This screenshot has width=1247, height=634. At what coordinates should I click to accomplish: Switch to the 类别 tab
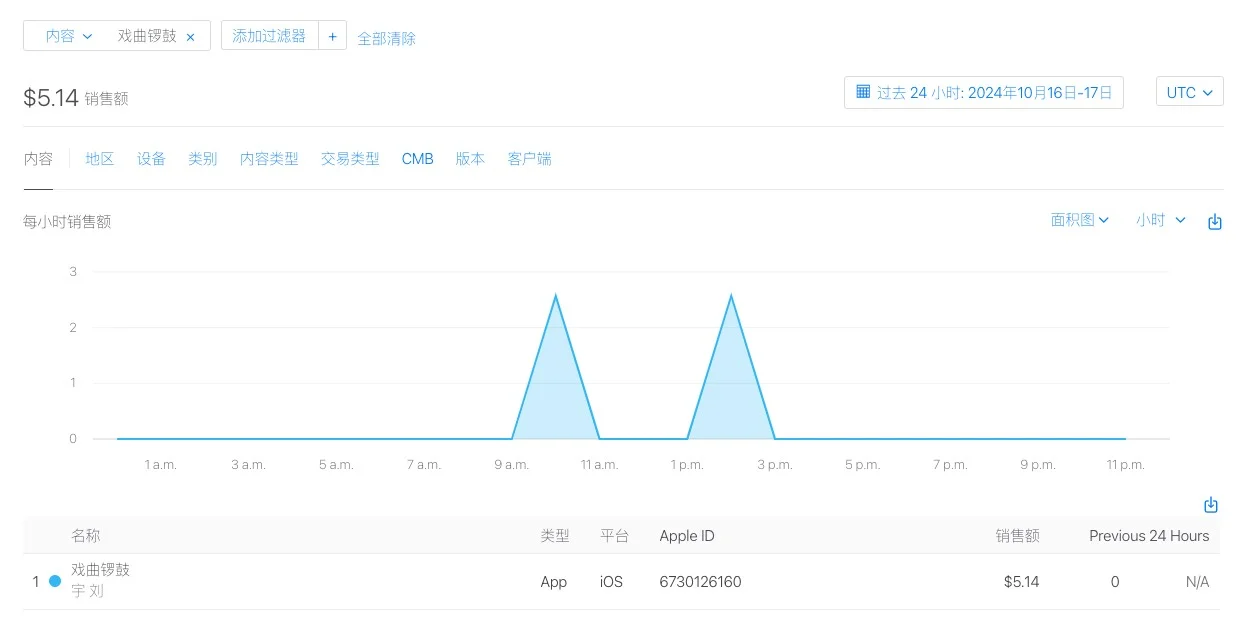202,158
